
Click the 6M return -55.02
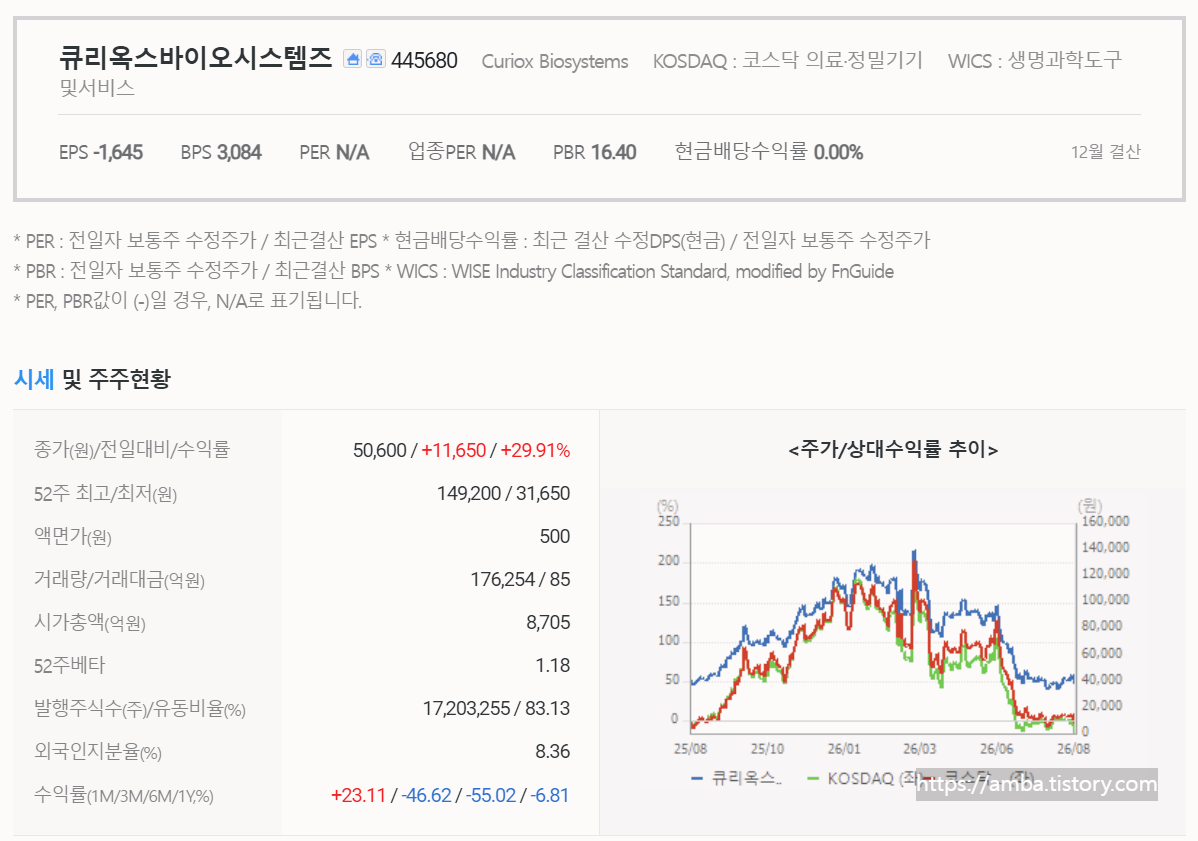click(491, 795)
